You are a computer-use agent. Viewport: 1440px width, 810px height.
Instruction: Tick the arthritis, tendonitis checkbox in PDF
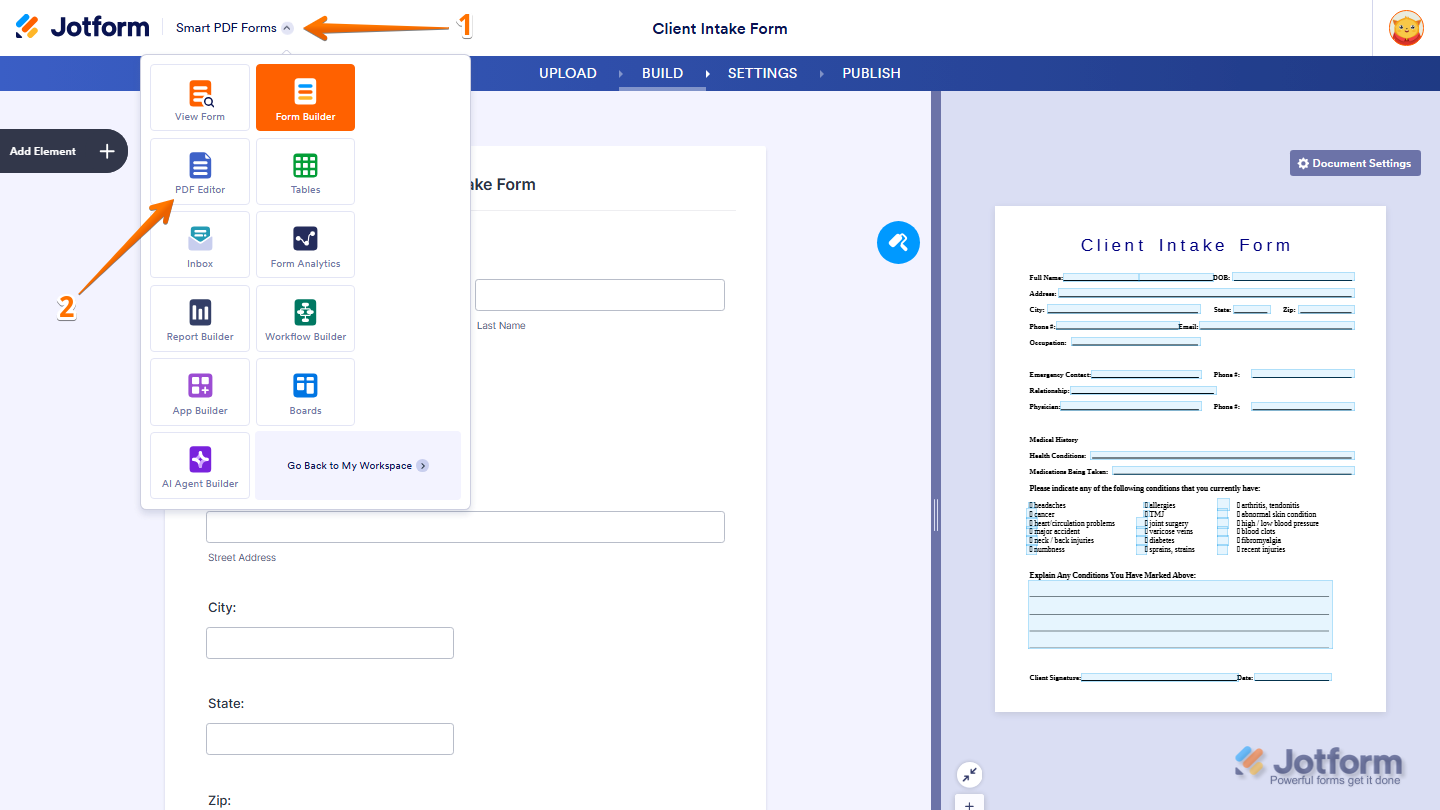(x=1223, y=504)
